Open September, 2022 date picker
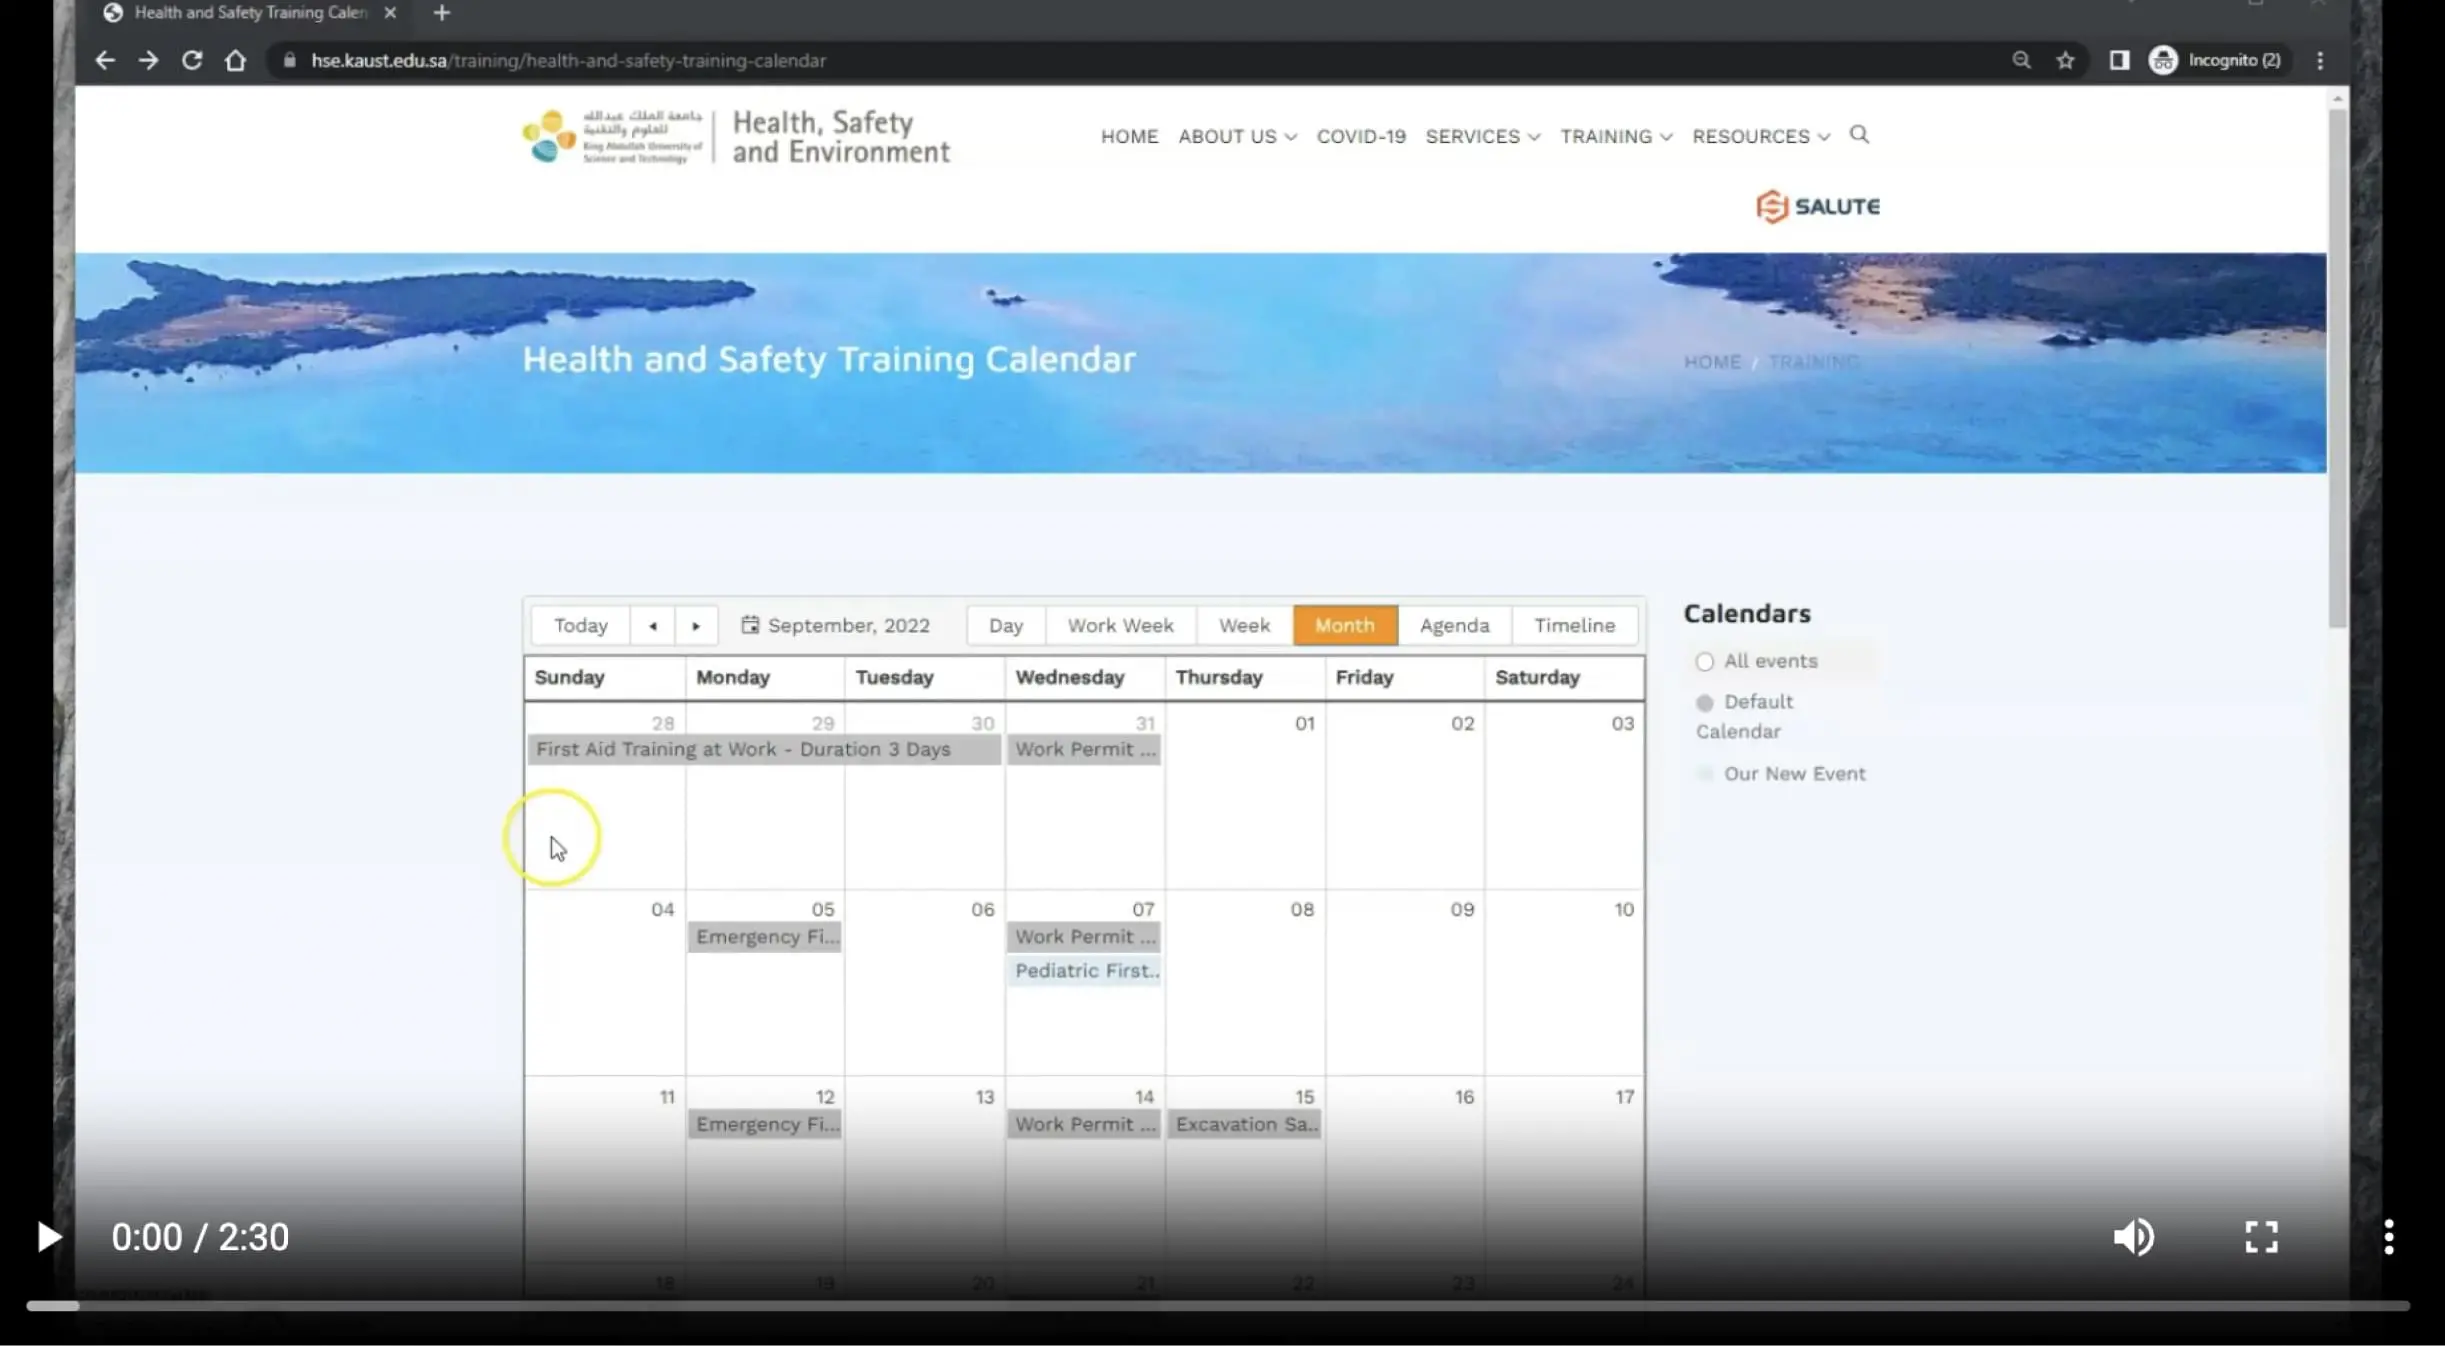This screenshot has width=2445, height=1346. click(835, 625)
